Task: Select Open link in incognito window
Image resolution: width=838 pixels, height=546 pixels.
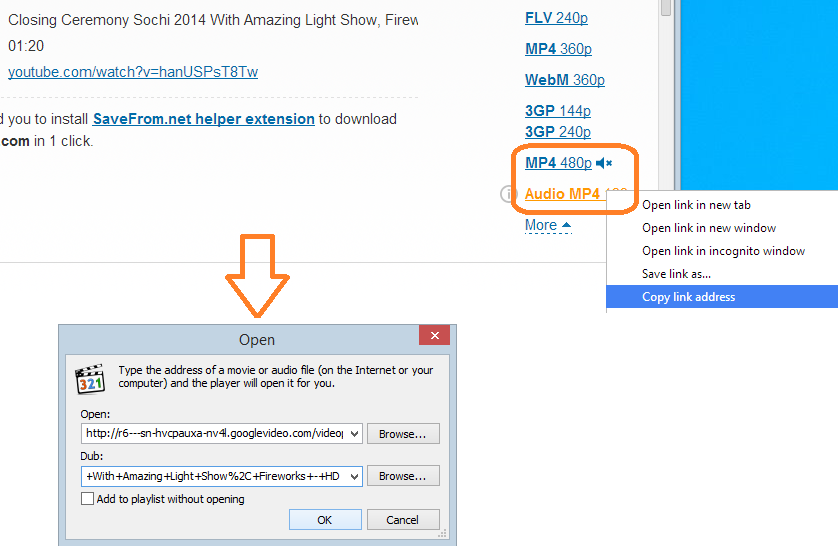Action: (723, 251)
